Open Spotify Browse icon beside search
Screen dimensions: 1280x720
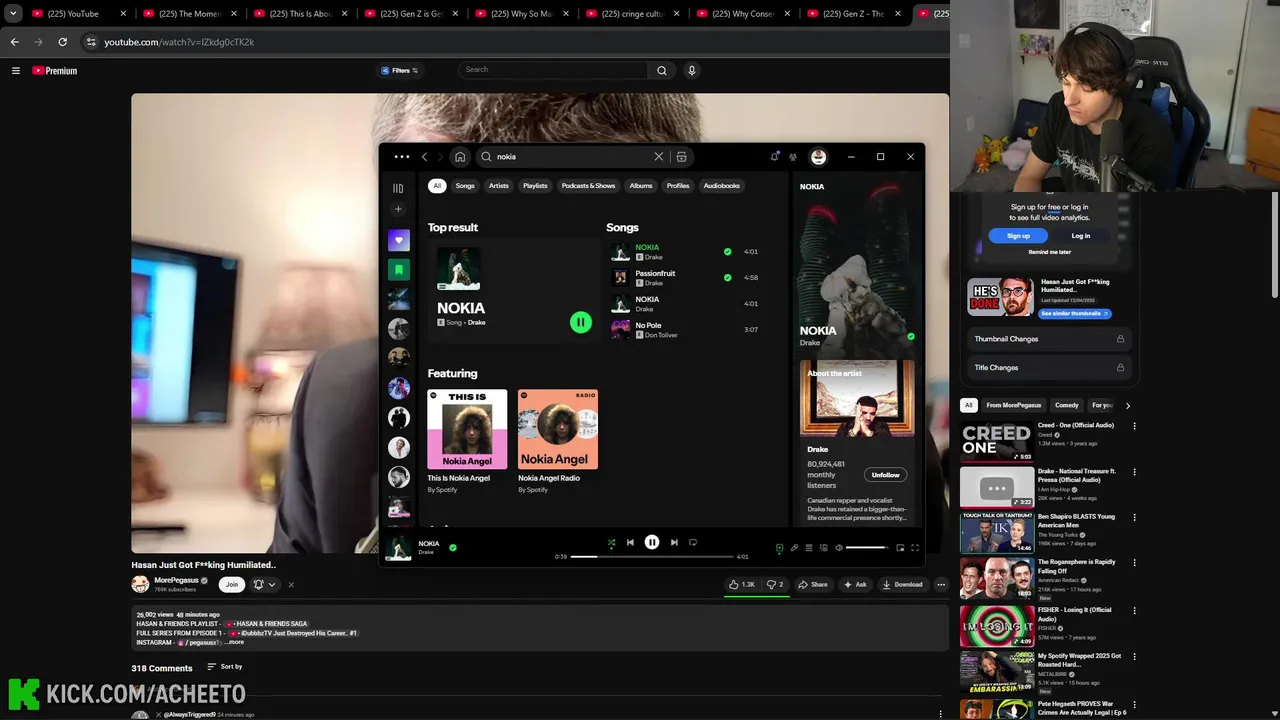pos(682,157)
